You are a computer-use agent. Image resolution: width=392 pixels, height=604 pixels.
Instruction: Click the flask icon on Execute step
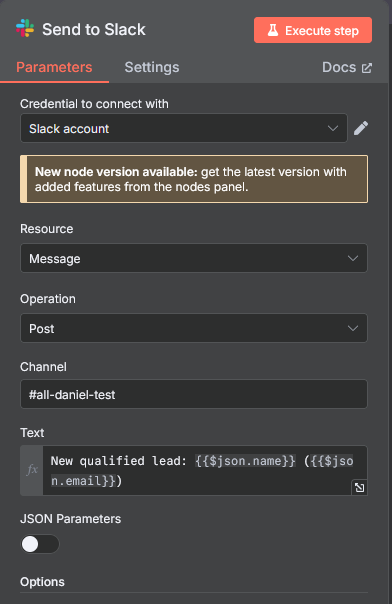tap(273, 30)
